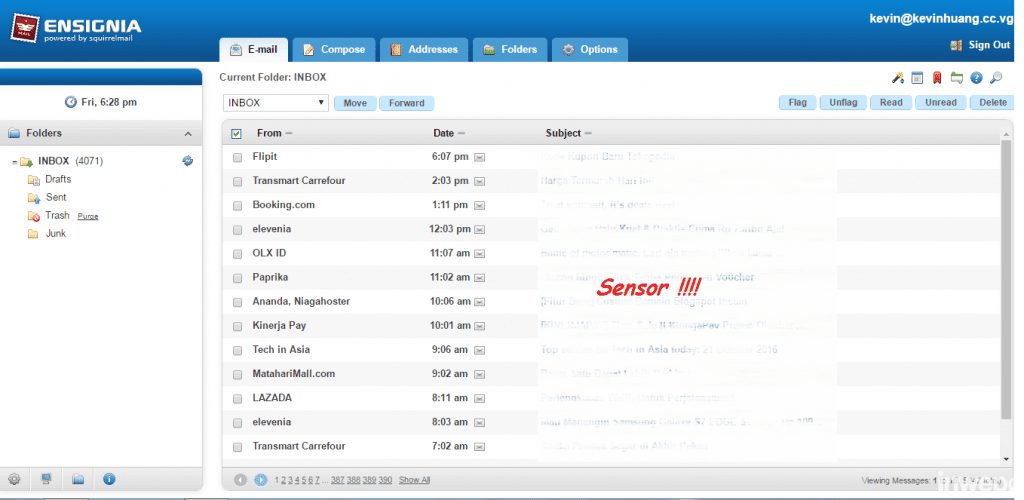Viewport: 1024px width, 500px height.
Task: Open help via the blue question mark icon
Action: click(976, 78)
